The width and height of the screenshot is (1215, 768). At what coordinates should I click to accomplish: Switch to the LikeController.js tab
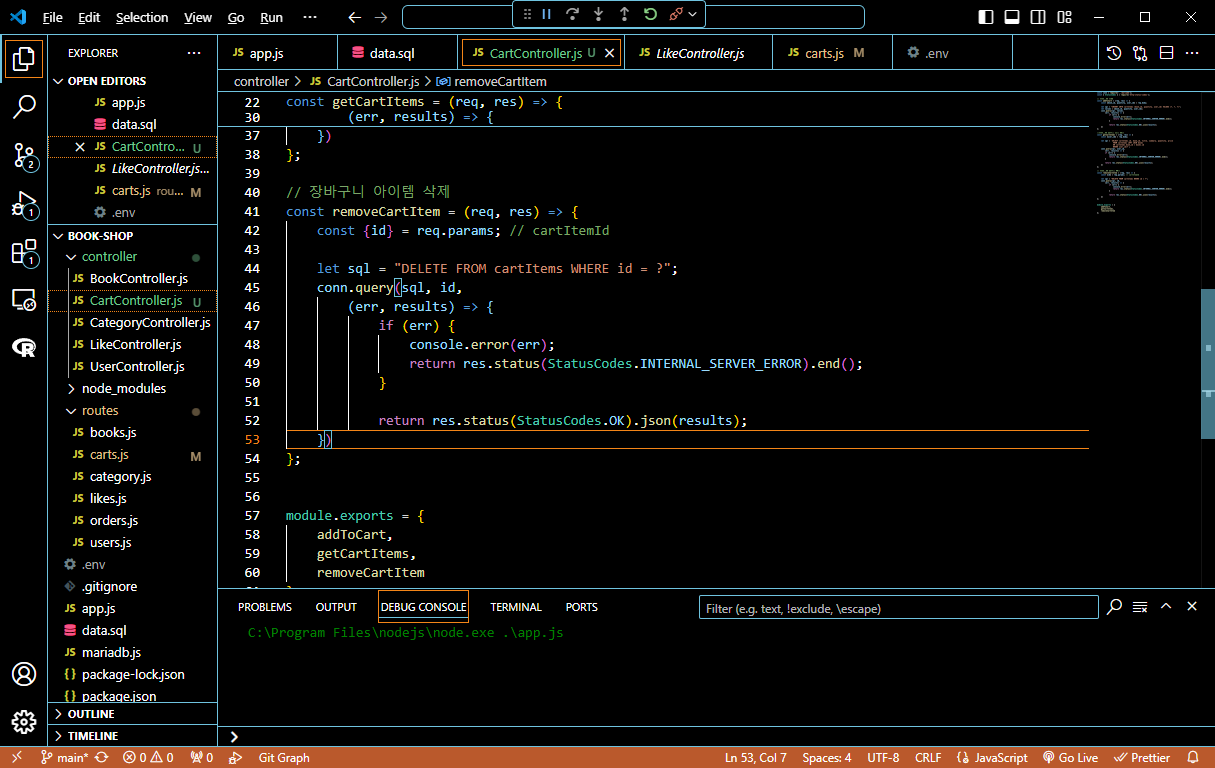699,53
